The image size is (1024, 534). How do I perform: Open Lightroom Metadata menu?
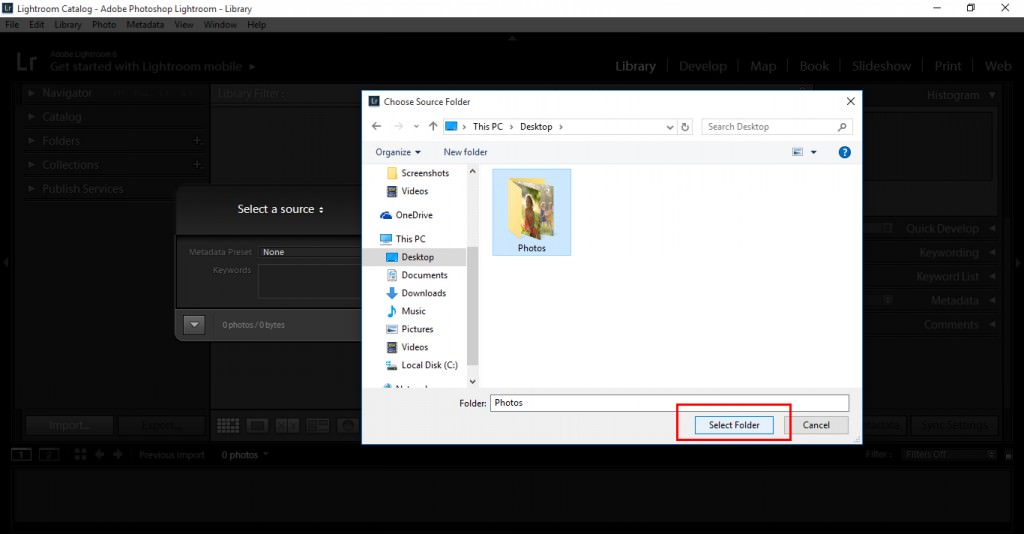pyautogui.click(x=145, y=25)
